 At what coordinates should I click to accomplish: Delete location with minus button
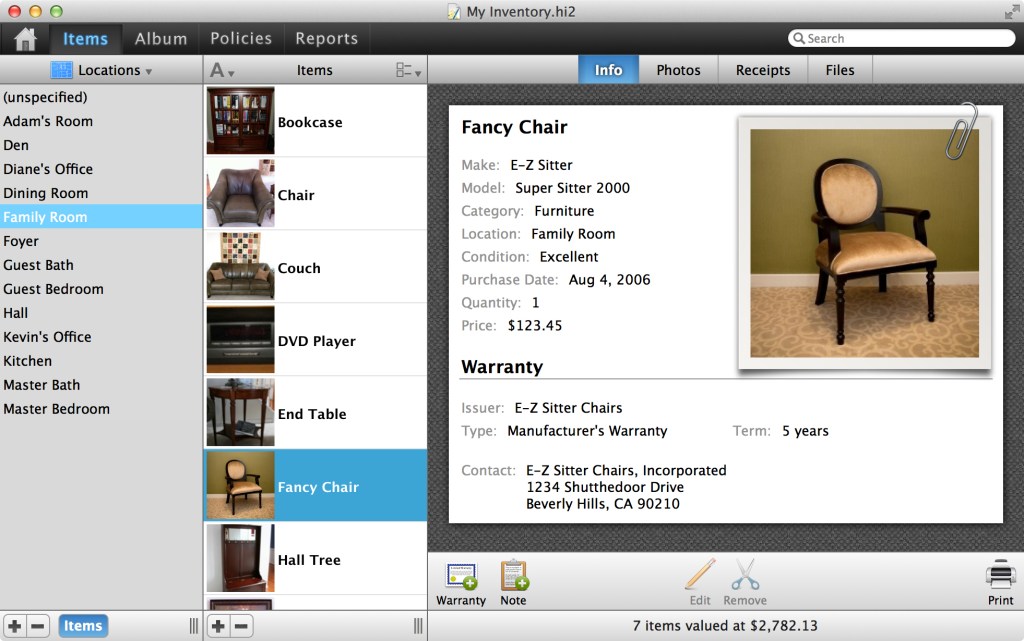tap(38, 626)
